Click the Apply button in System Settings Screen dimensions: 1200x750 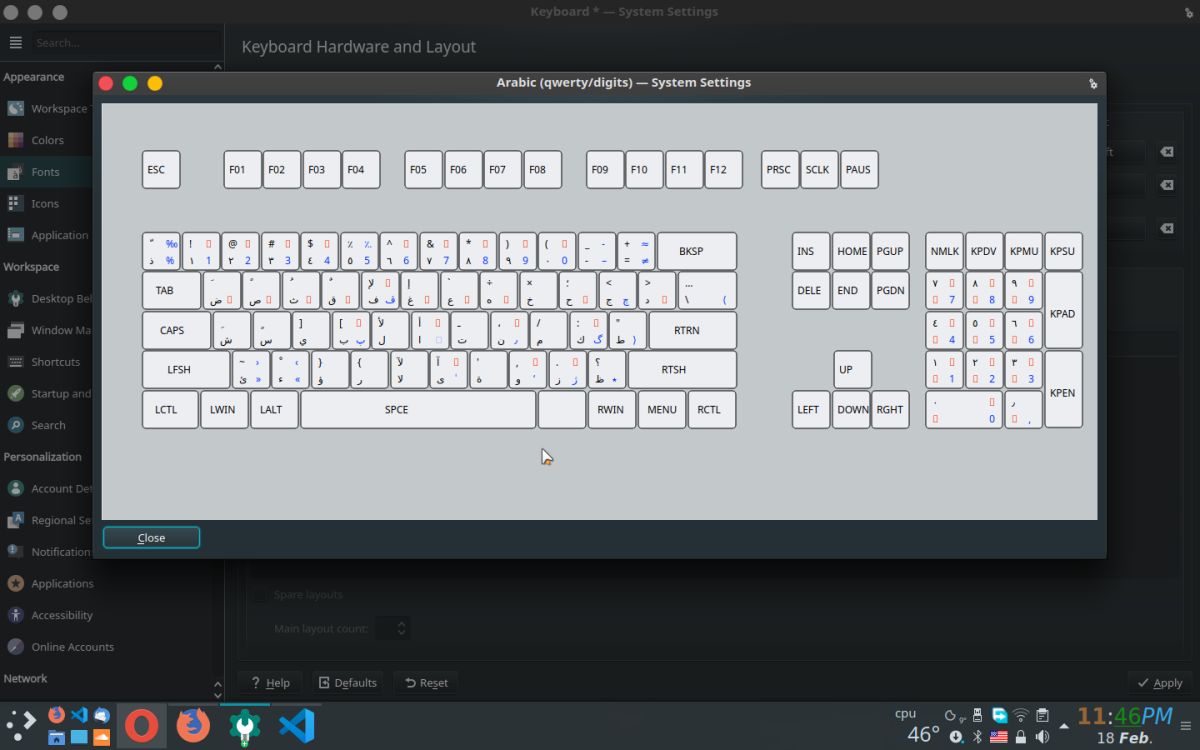1159,683
